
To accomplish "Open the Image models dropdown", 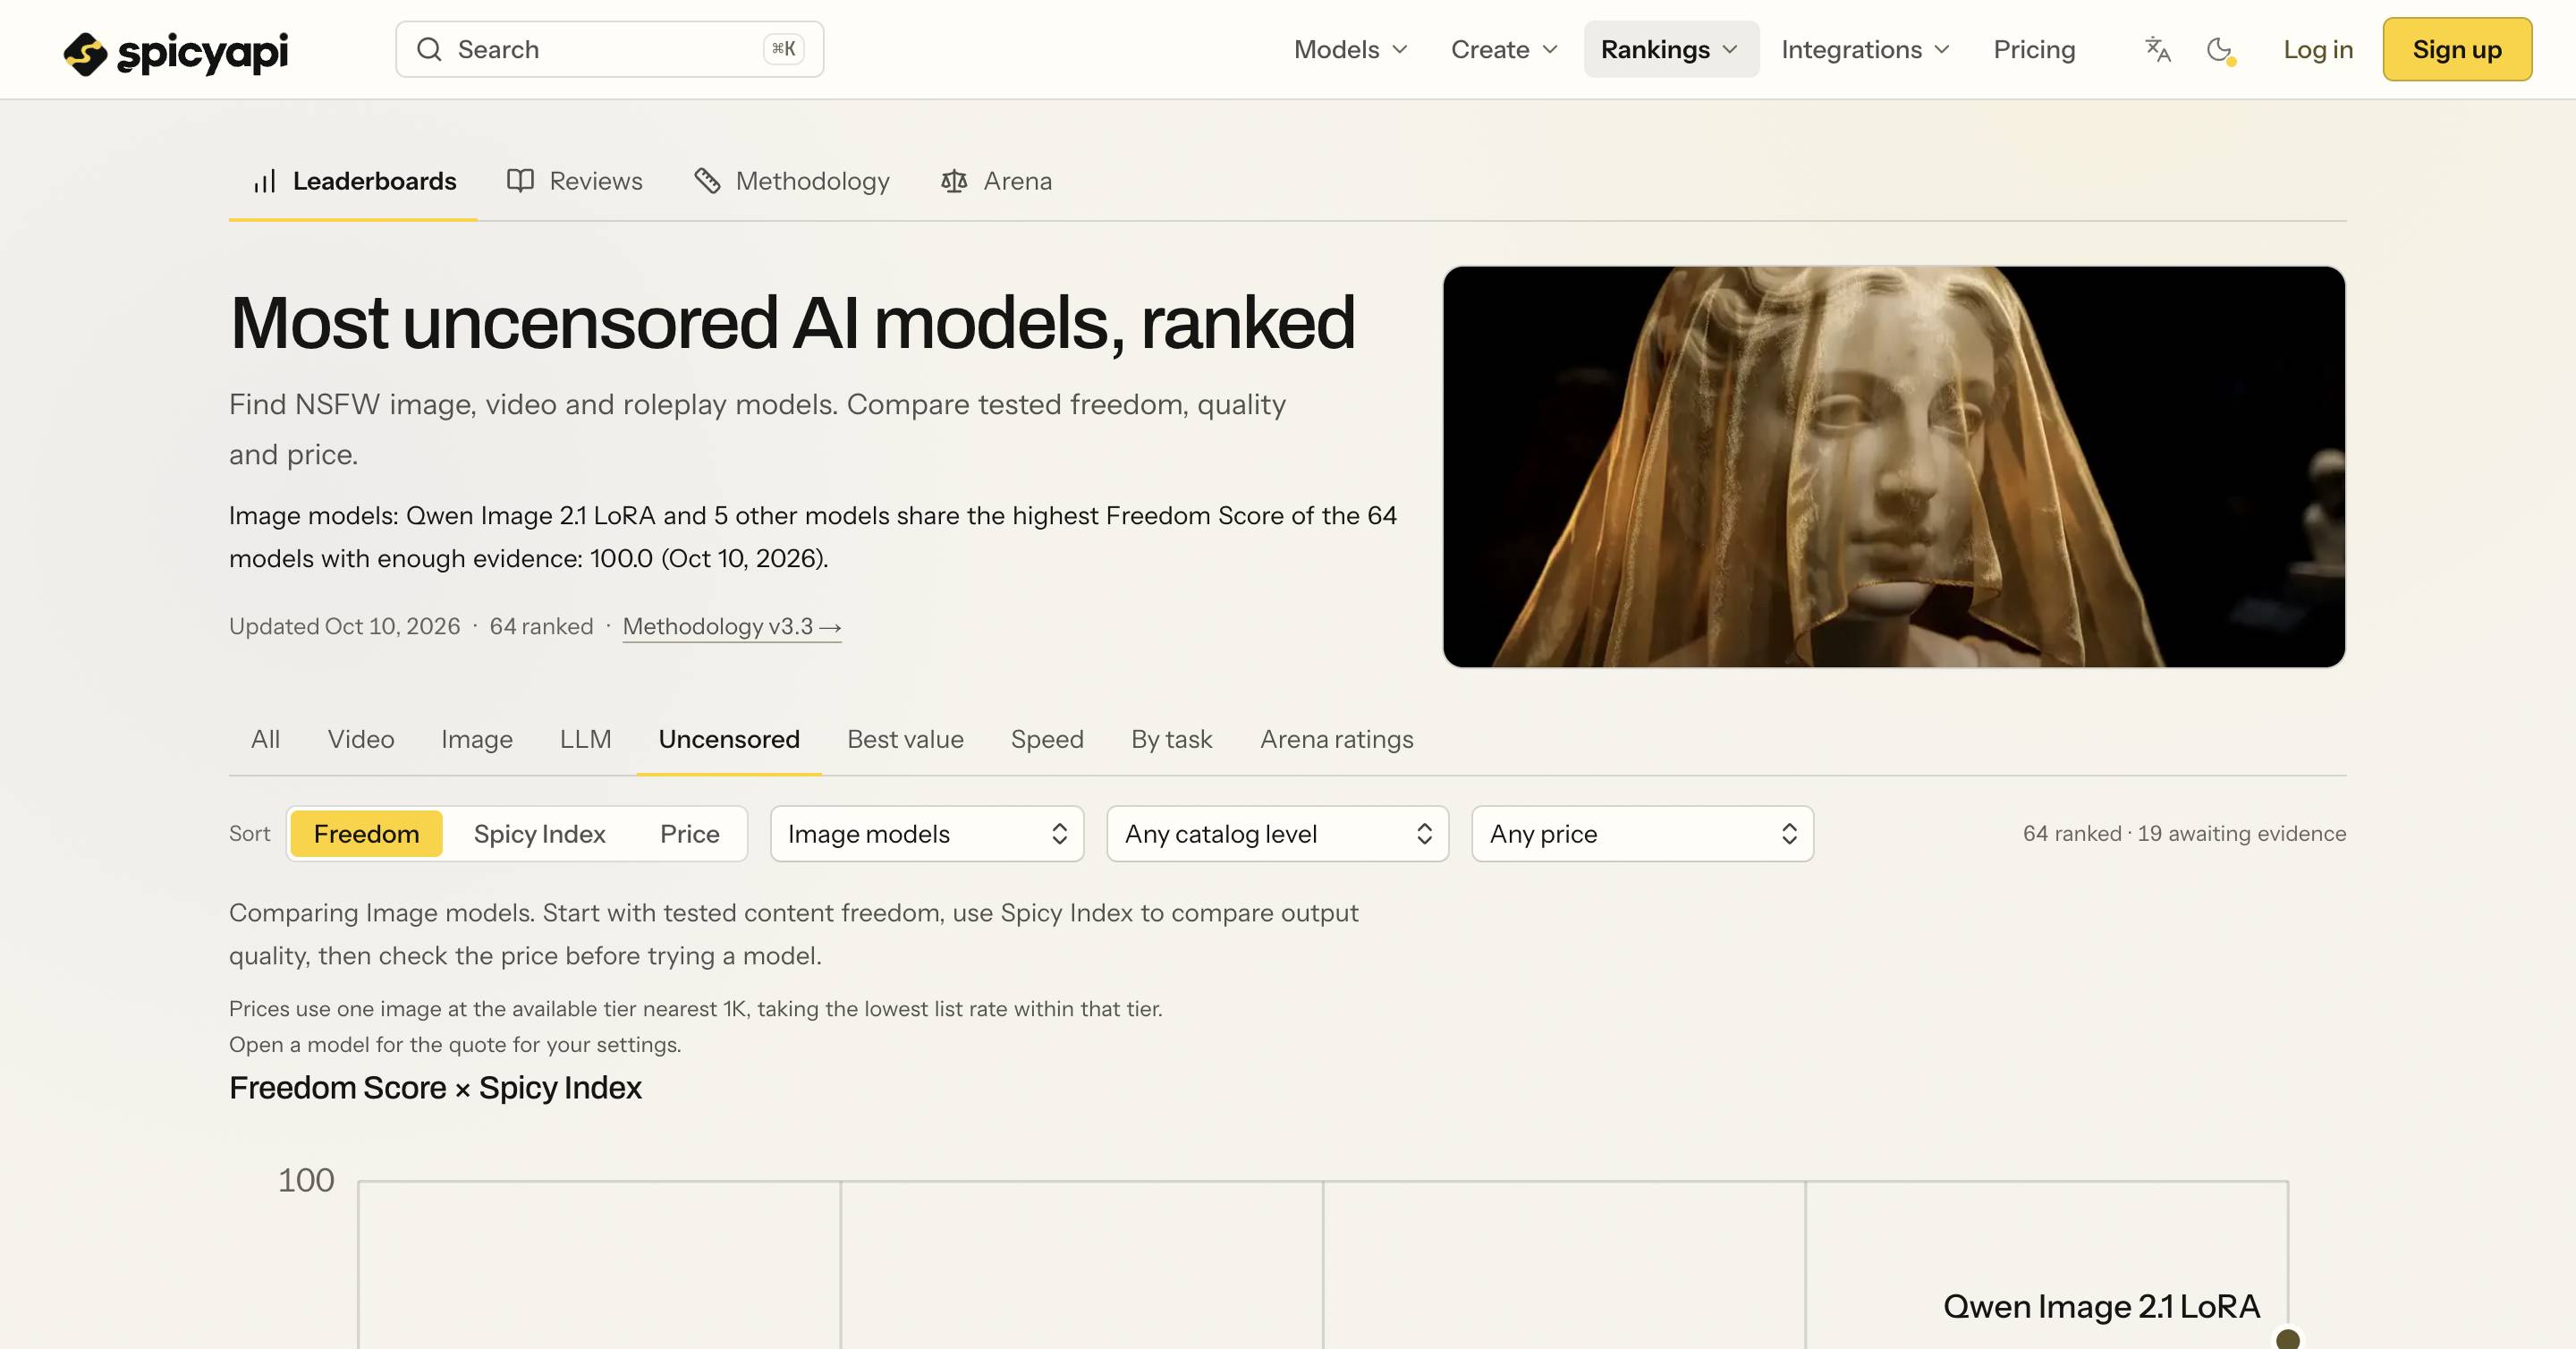I will point(927,834).
